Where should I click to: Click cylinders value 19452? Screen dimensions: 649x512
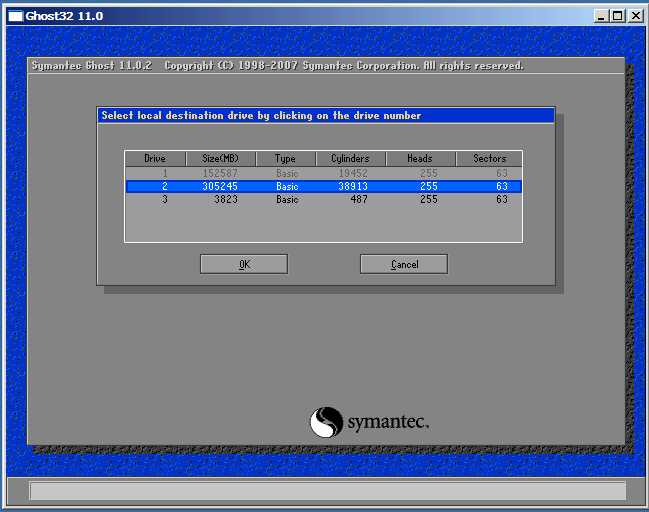click(353, 173)
